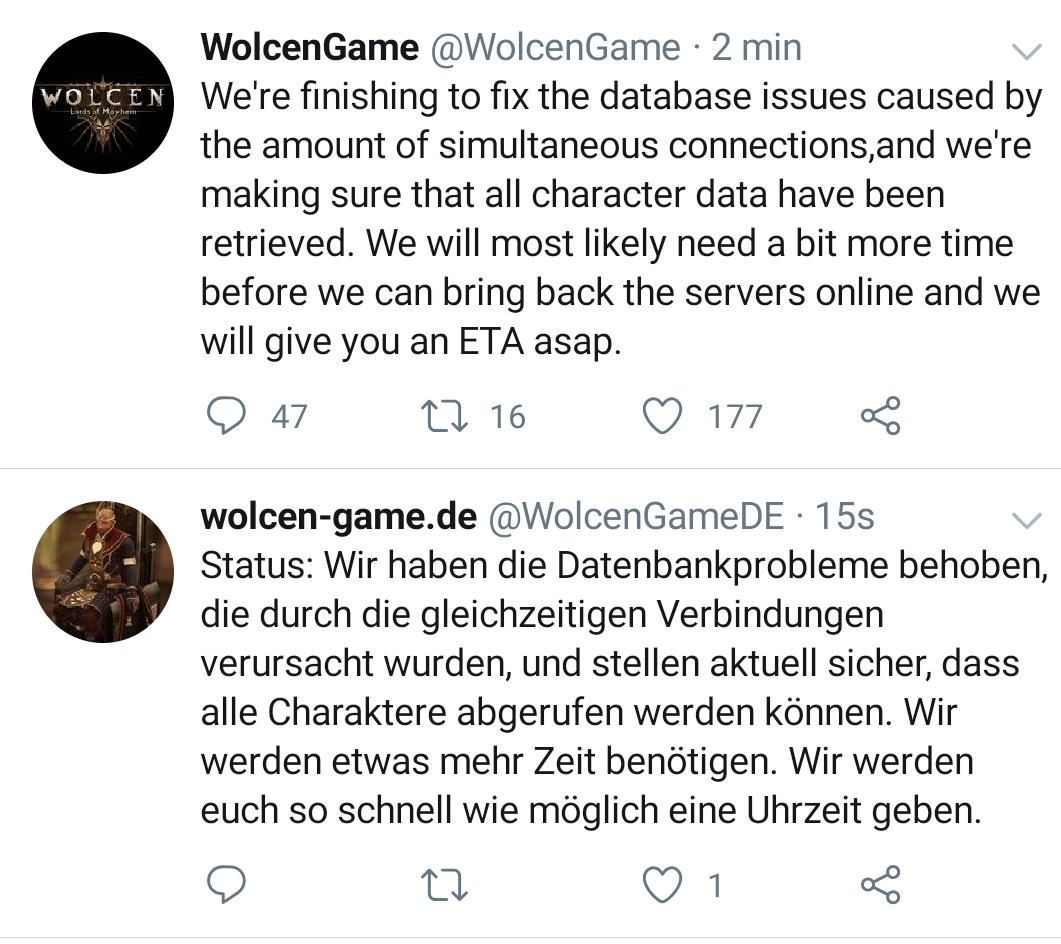The image size is (1061, 944).
Task: Expand the wolcen-game.de tweet options menu
Action: point(1027,520)
